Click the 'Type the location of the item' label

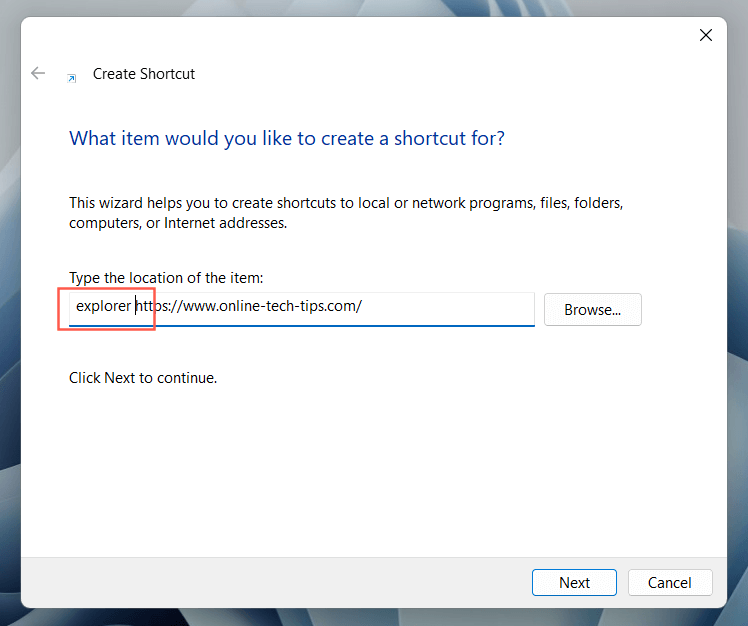[x=166, y=277]
